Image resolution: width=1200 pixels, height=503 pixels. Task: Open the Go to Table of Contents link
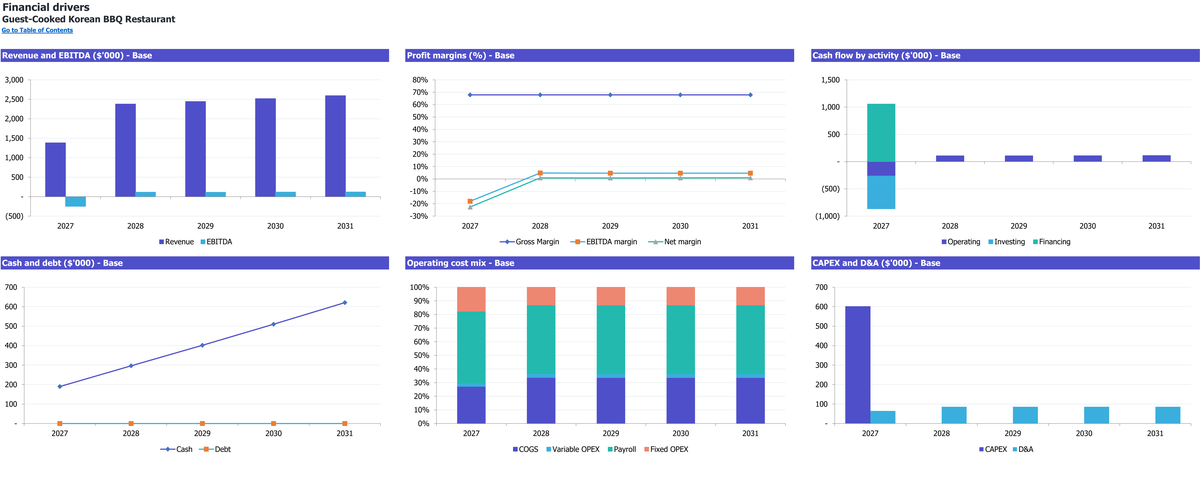pyautogui.click(x=37, y=30)
